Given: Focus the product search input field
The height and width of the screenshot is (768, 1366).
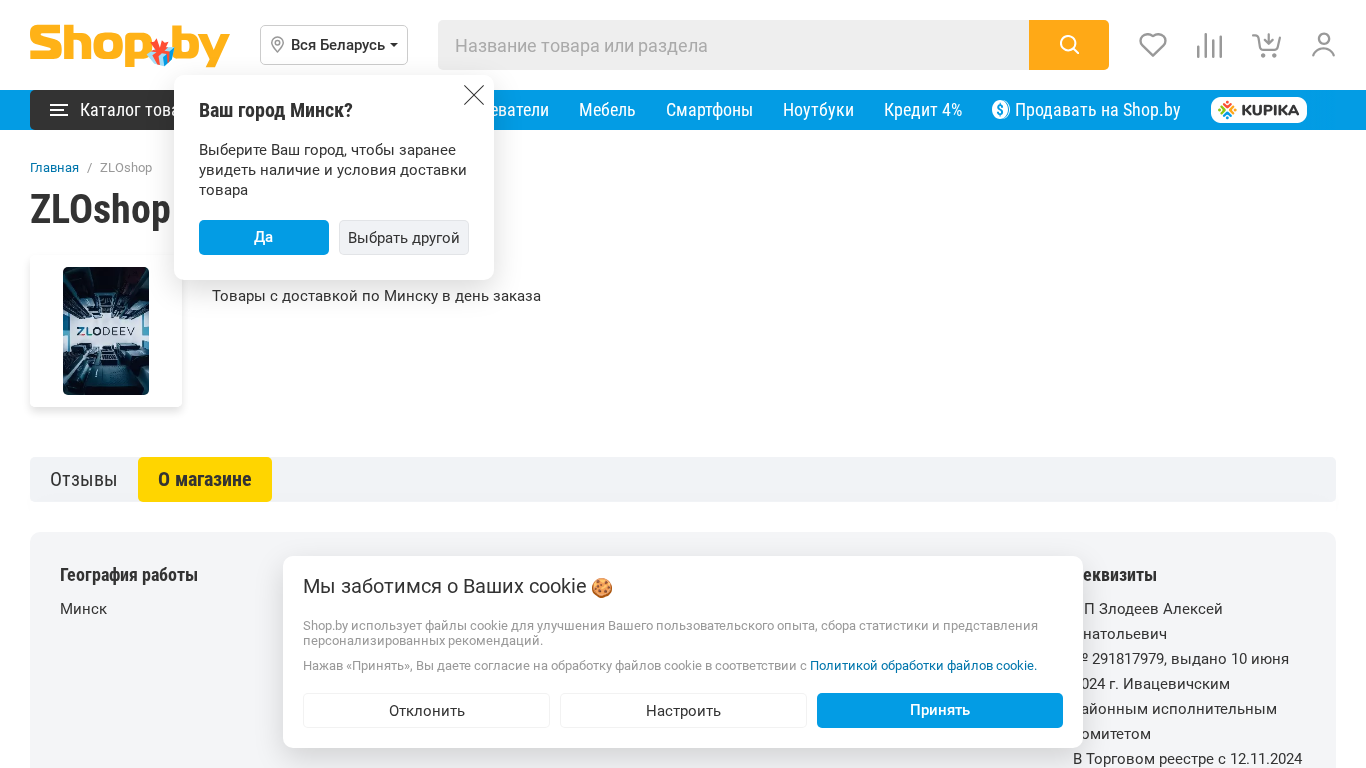Looking at the screenshot, I should coord(733,45).
